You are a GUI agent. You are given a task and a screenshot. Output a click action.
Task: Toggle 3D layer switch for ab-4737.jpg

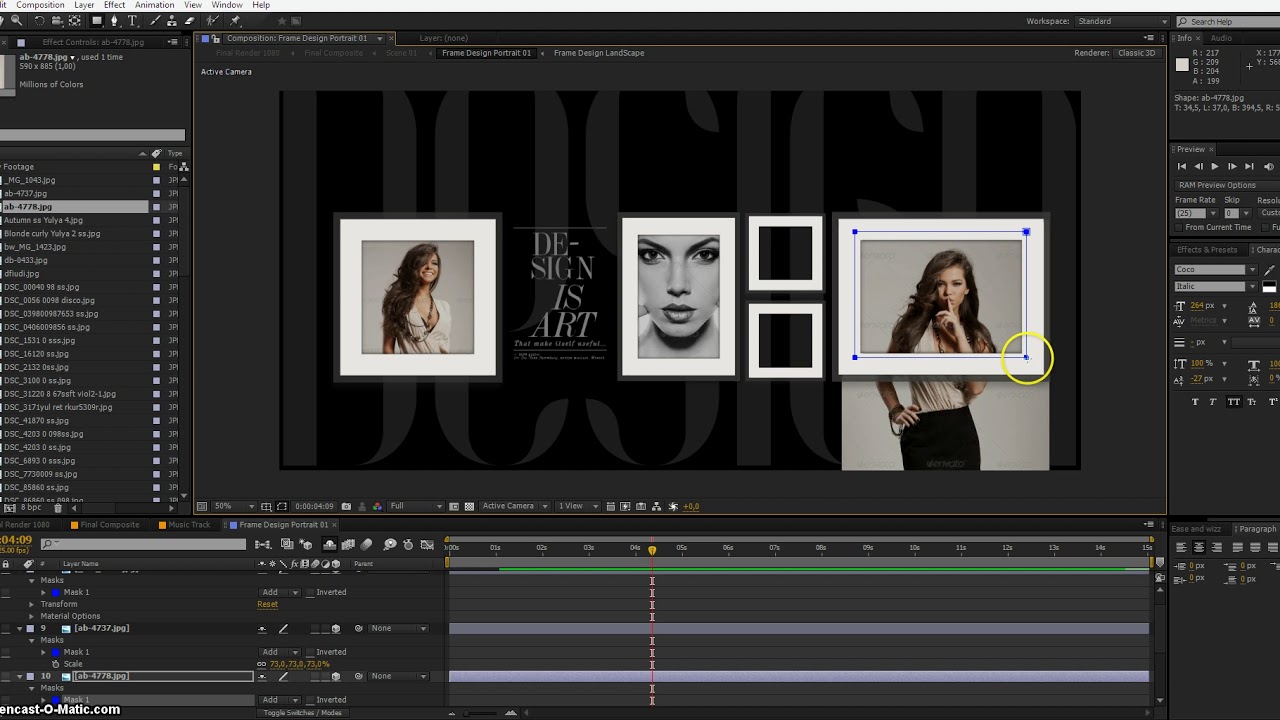[x=336, y=628]
